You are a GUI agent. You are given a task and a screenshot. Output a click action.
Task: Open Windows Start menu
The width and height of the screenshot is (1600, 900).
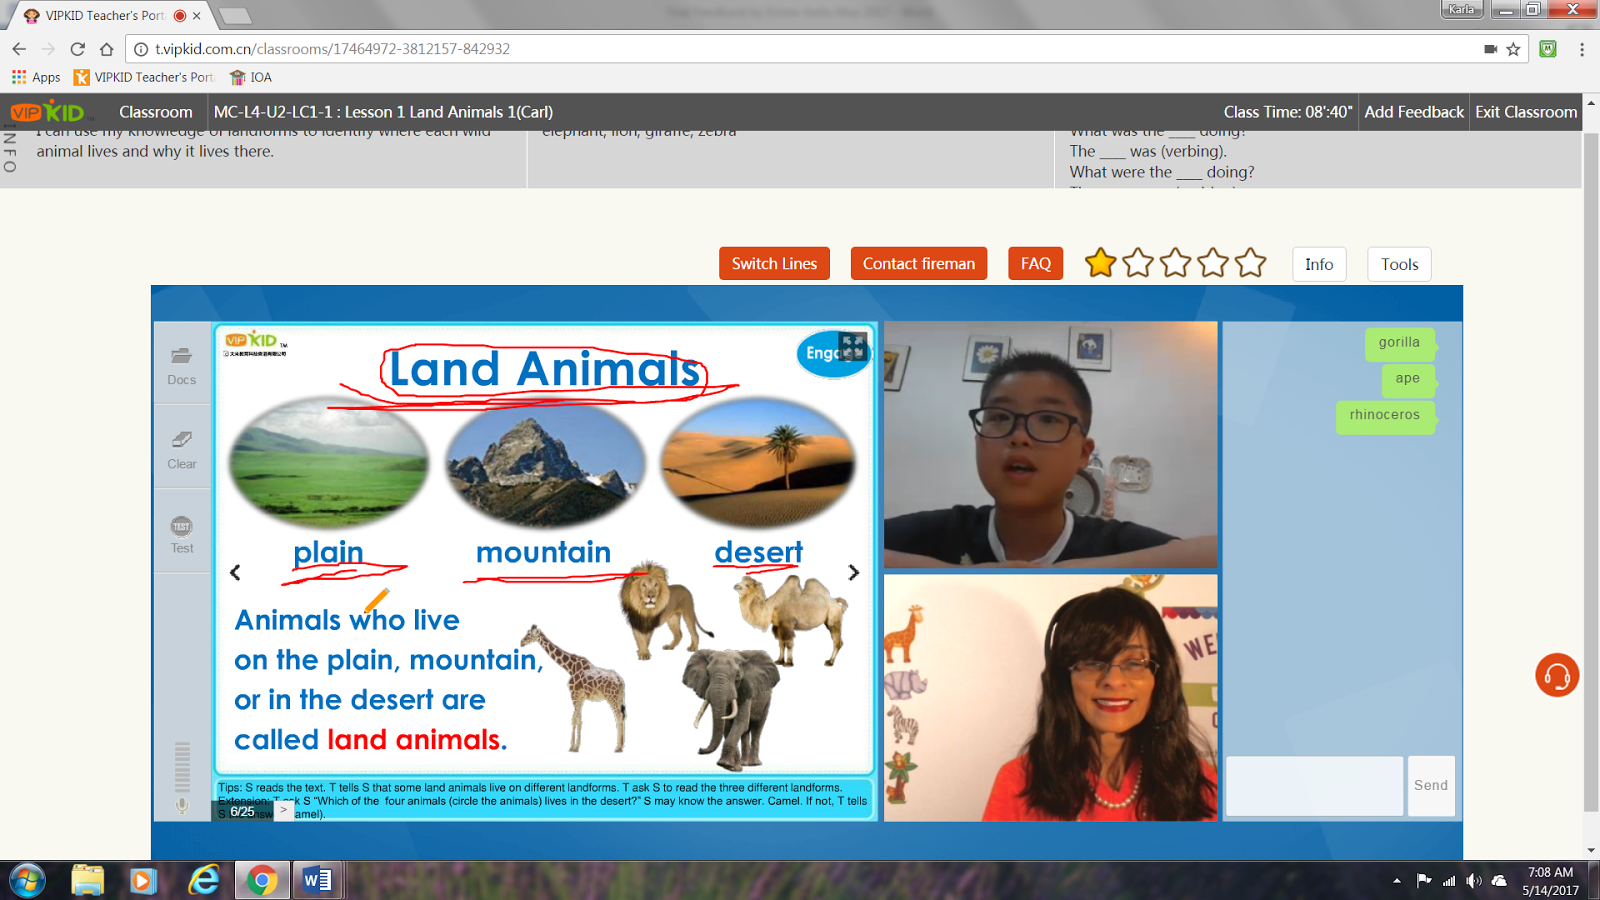[x=27, y=880]
